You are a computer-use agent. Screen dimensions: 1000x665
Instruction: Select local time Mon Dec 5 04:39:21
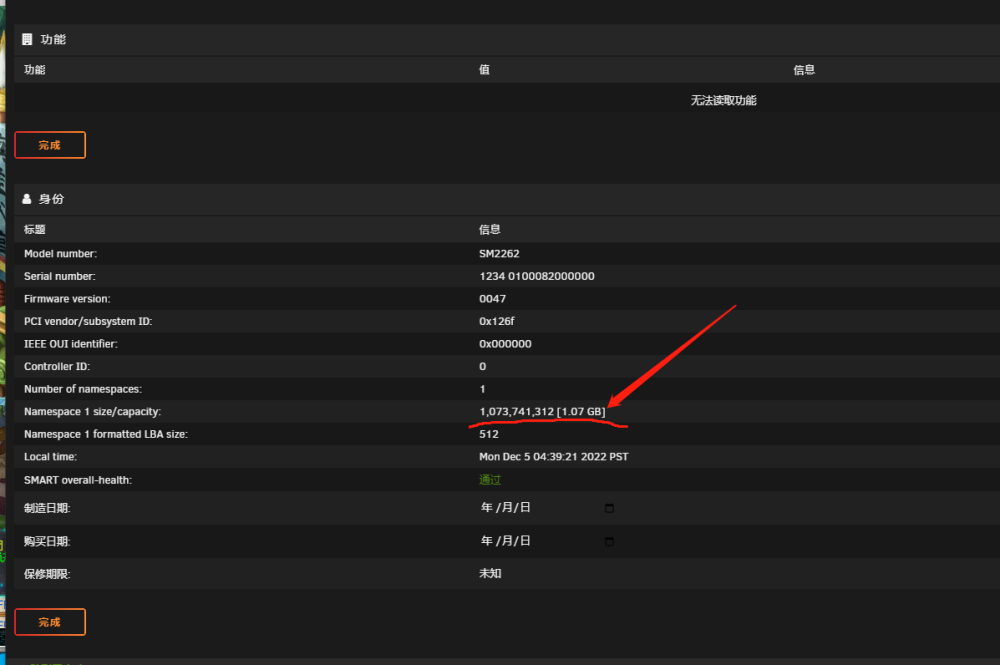[529, 457]
